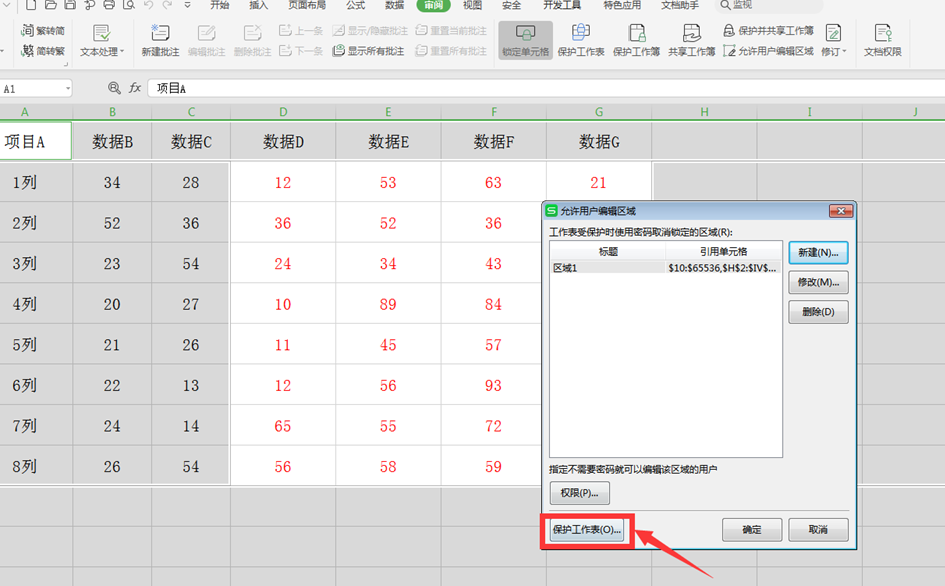Click the search box with magnifier icon
The image size is (945, 586).
coord(768,5)
